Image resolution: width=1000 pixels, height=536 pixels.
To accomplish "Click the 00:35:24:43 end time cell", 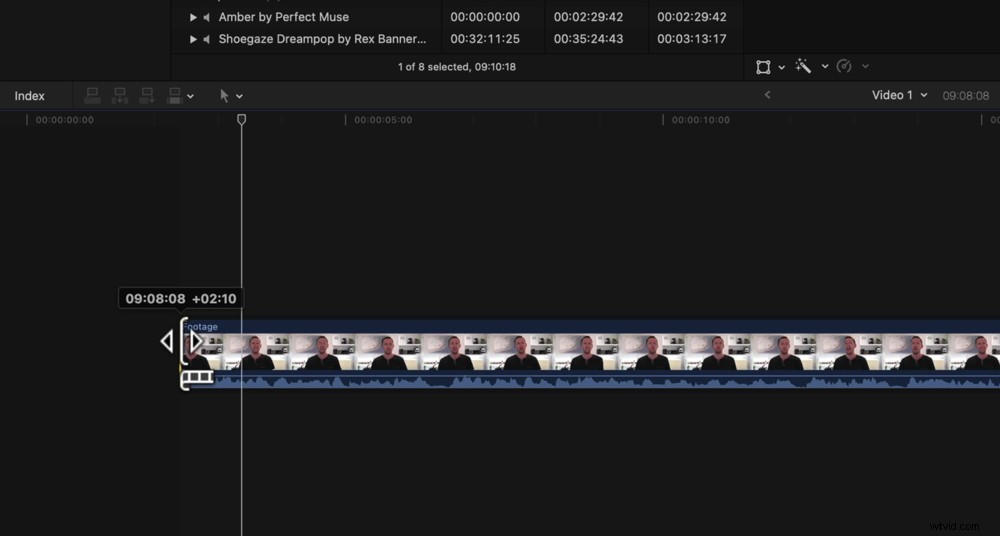I will (x=588, y=39).
